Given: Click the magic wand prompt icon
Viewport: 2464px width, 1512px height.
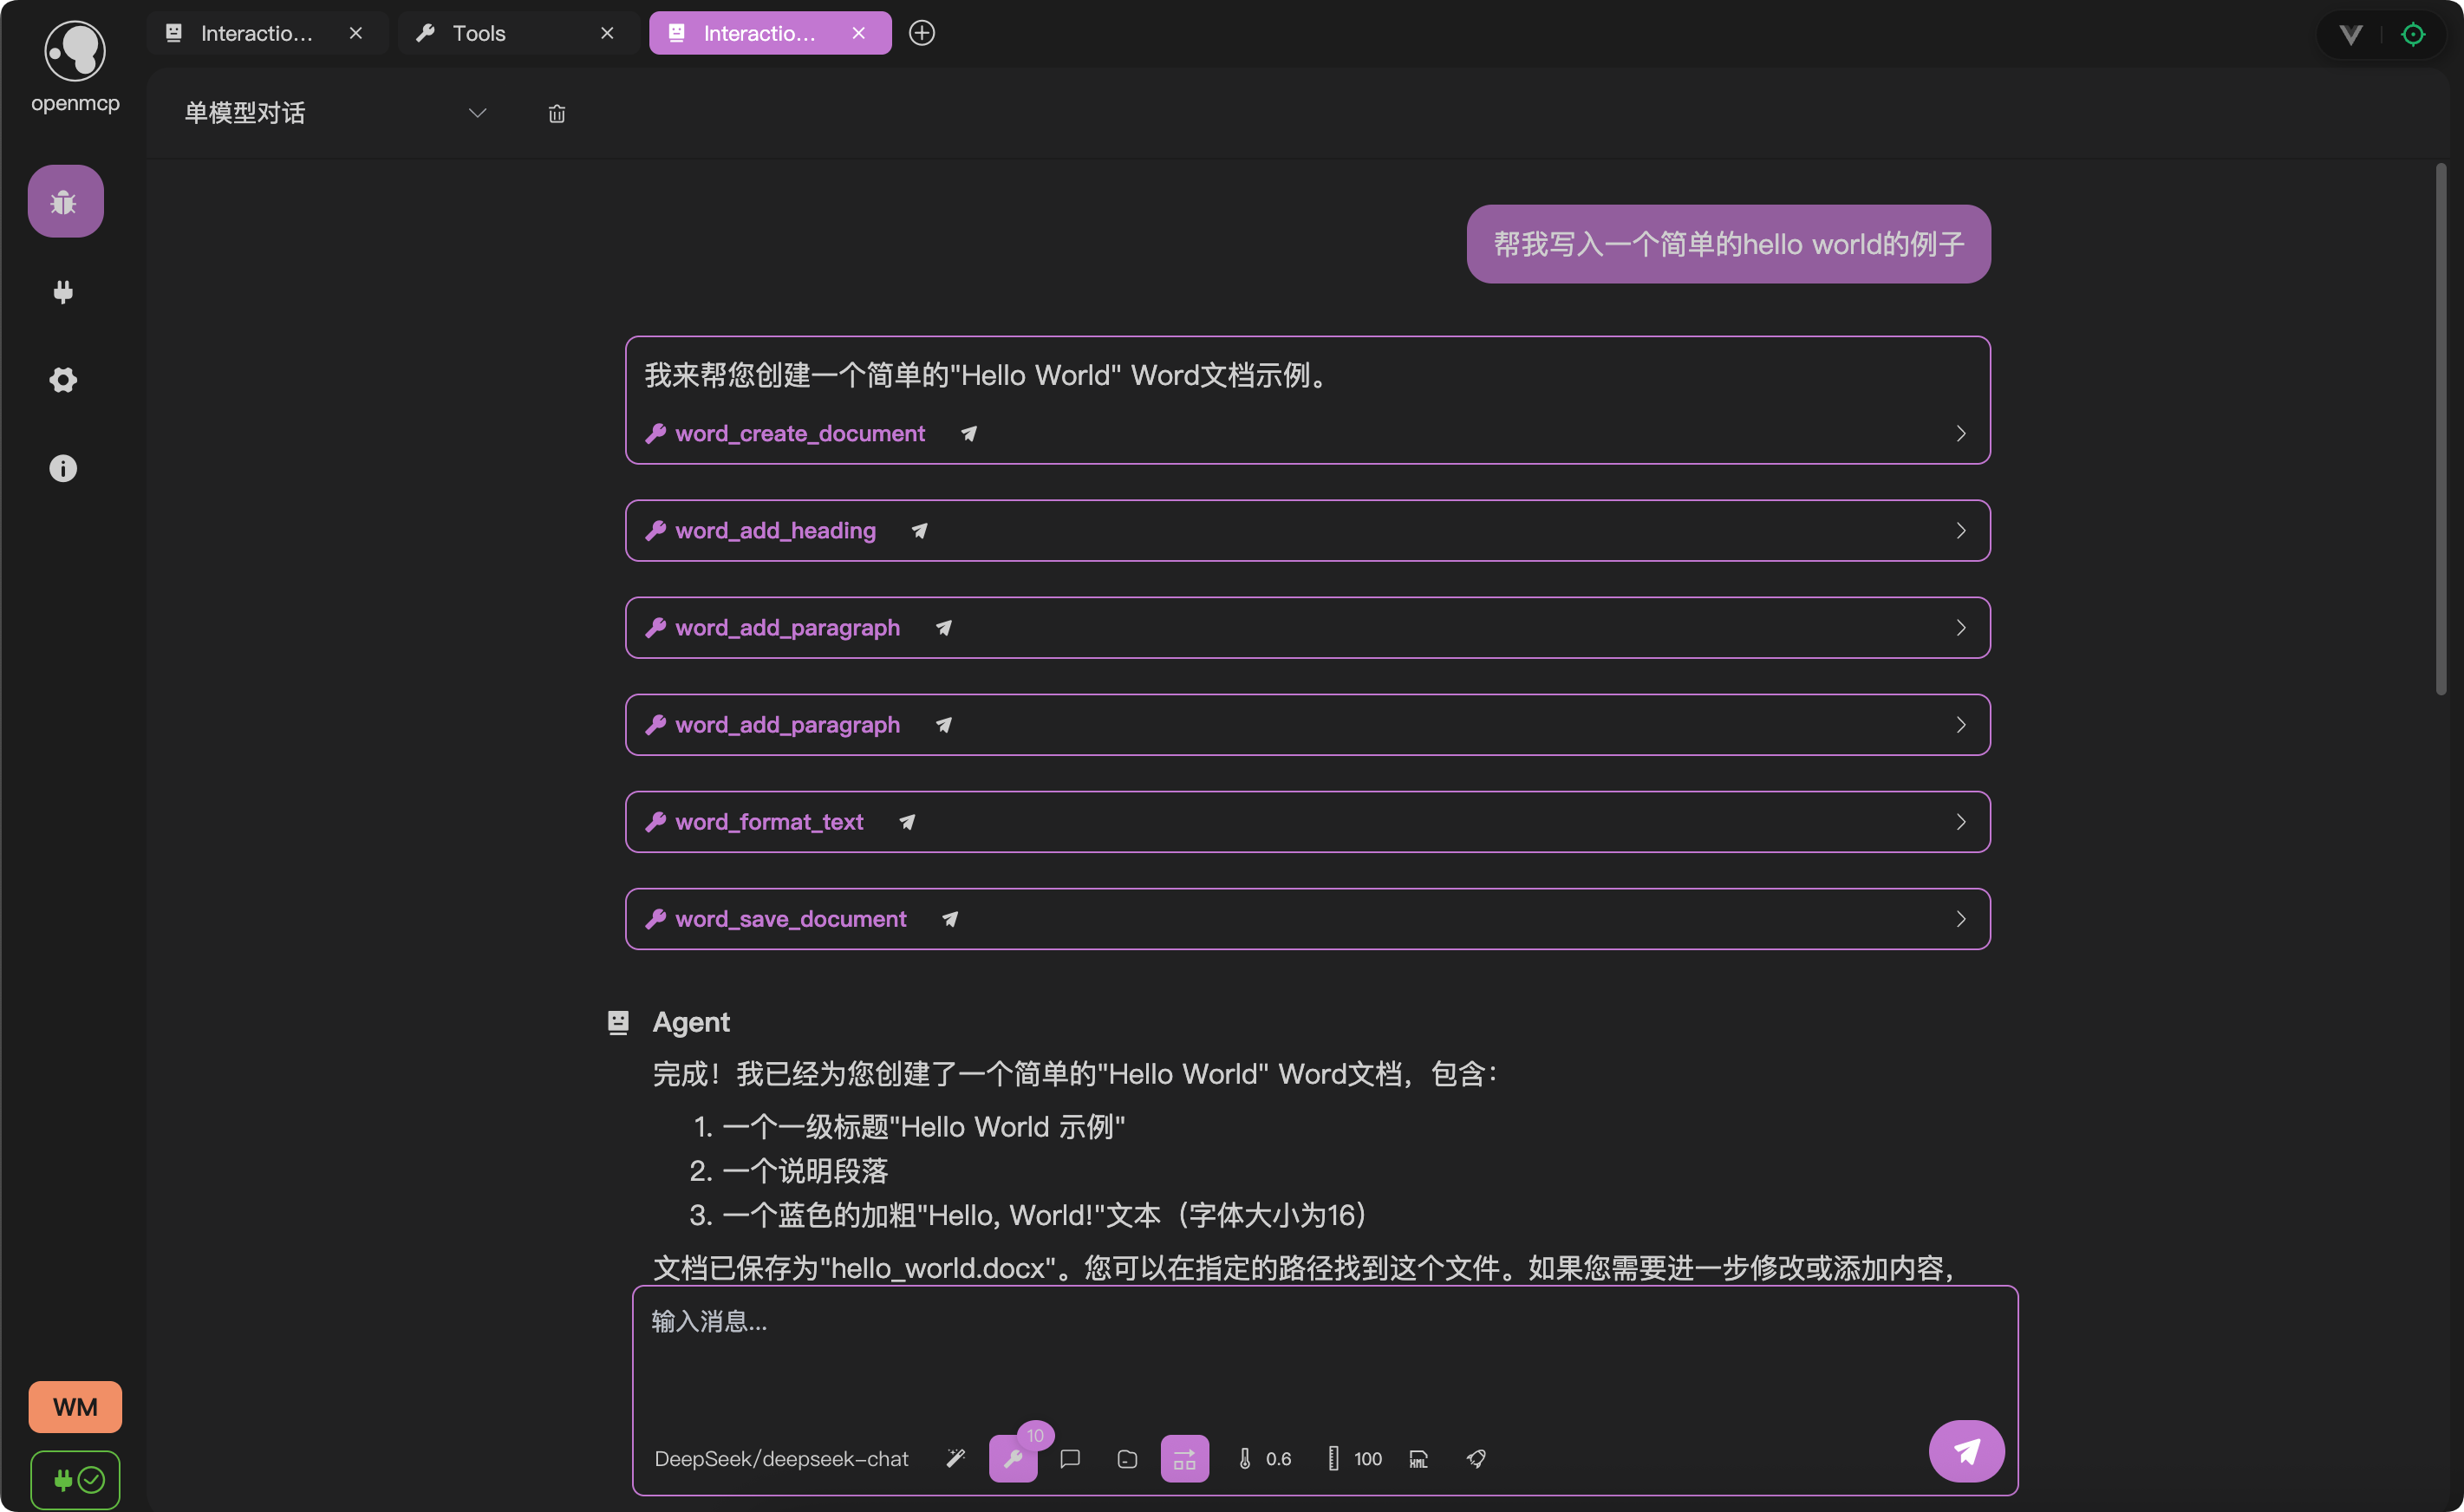Looking at the screenshot, I should [956, 1458].
